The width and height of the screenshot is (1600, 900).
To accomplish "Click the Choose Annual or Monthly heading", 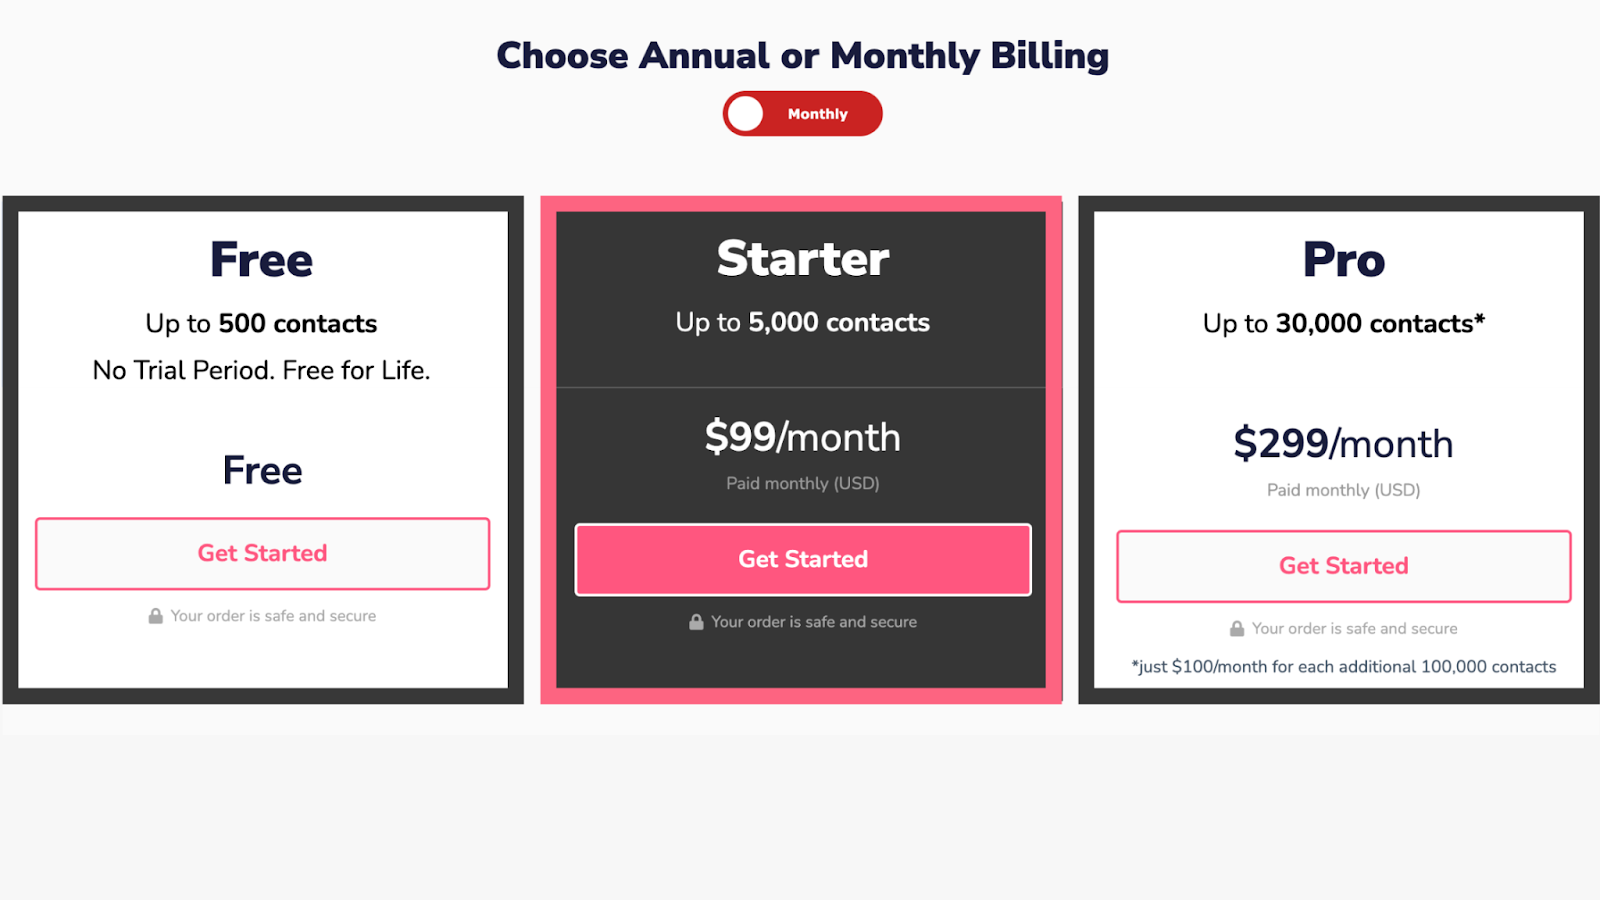I will click(802, 56).
